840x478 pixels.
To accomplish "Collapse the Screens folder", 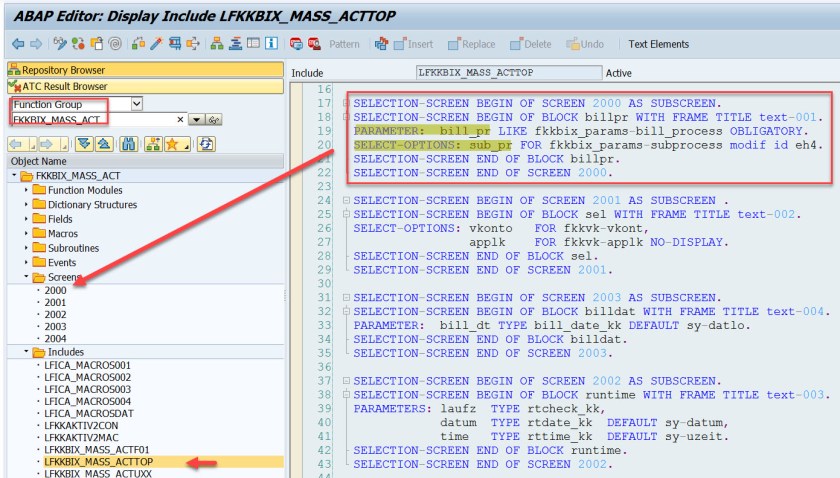I will [x=26, y=277].
